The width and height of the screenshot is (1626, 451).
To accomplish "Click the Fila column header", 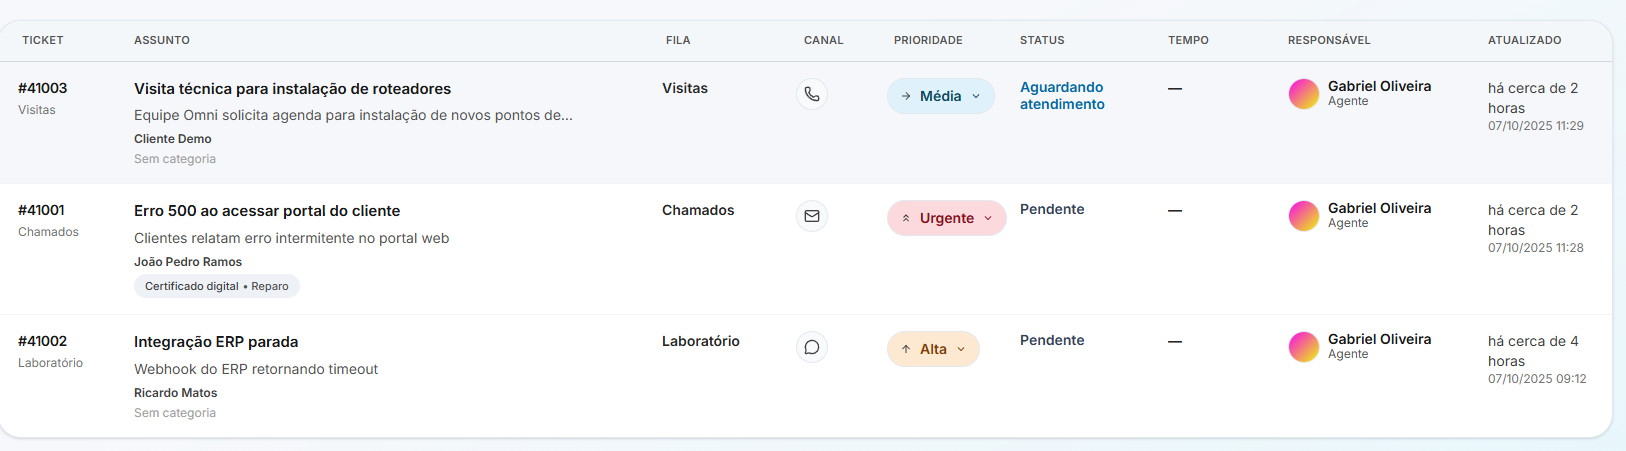I will pos(678,40).
